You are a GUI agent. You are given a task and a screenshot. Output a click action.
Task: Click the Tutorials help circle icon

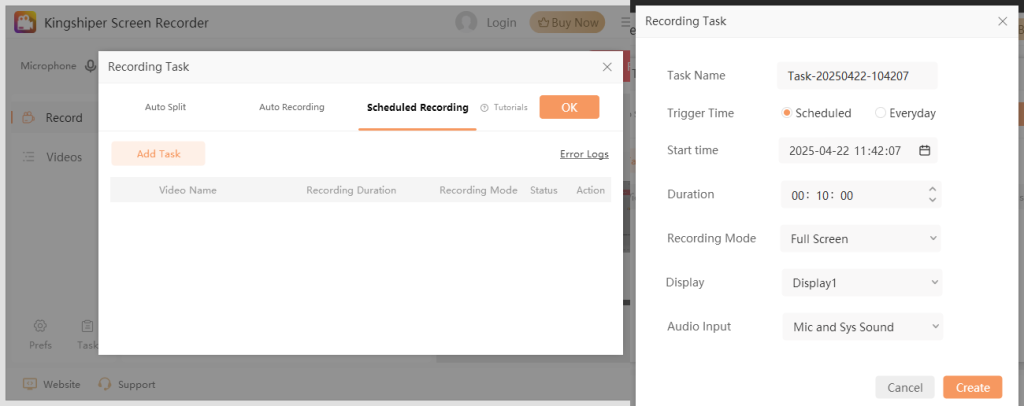[484, 108]
